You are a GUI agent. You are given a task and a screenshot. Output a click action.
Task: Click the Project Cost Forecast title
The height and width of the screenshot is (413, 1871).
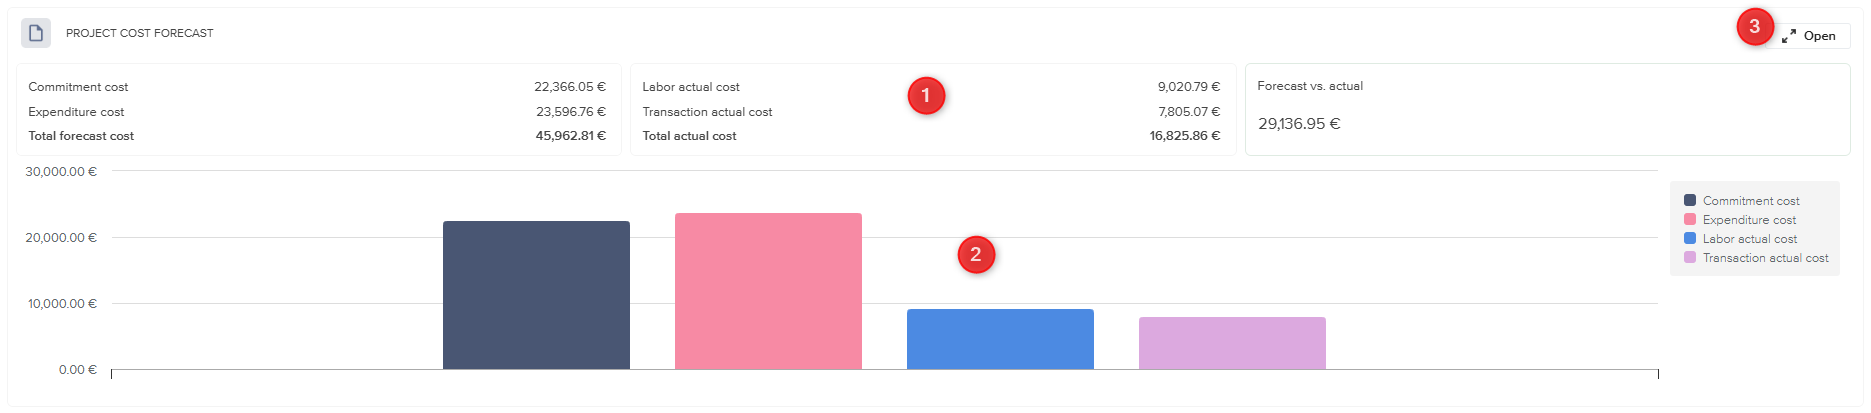pyautogui.click(x=140, y=33)
